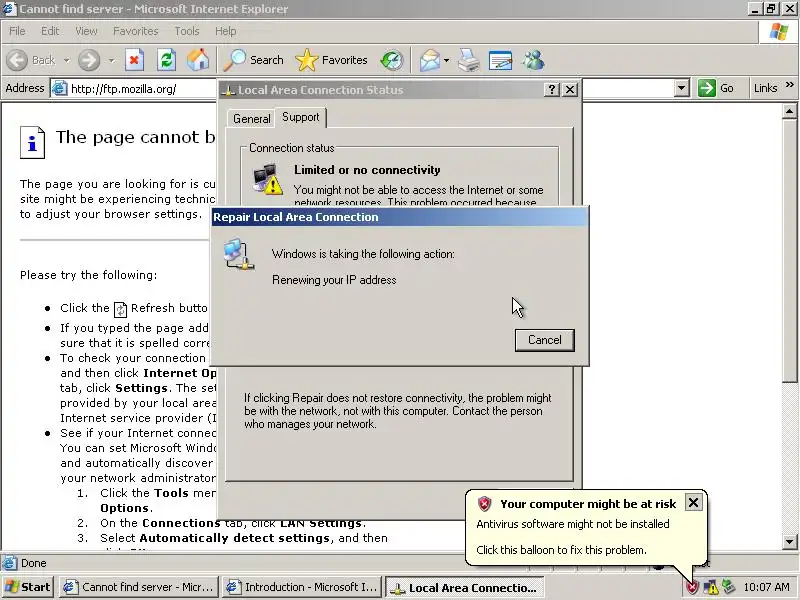The height and width of the screenshot is (600, 800).
Task: Click the page vertical scrollbar thumb
Action: (789, 250)
